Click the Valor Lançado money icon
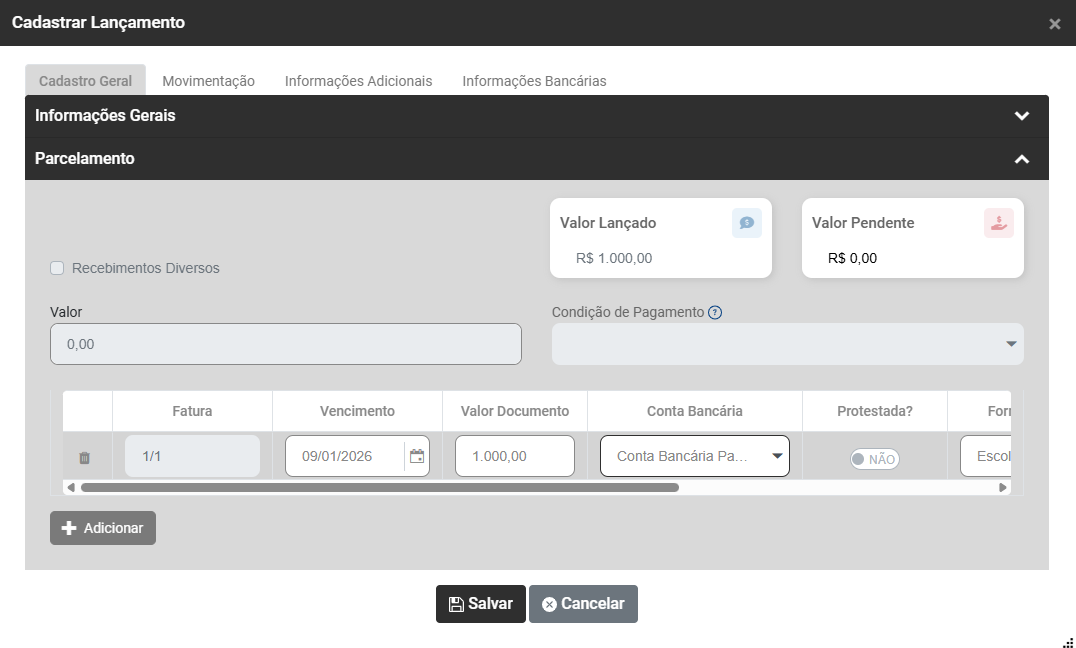Viewport: 1076px width, 648px height. (746, 223)
